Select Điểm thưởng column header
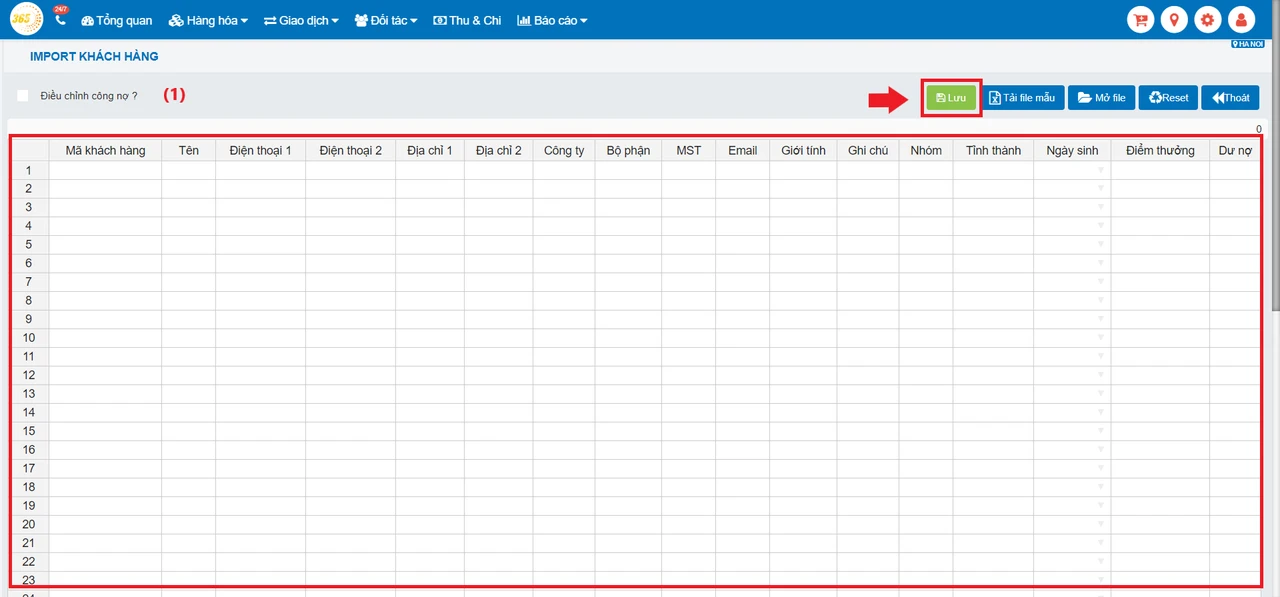 (x=1160, y=151)
